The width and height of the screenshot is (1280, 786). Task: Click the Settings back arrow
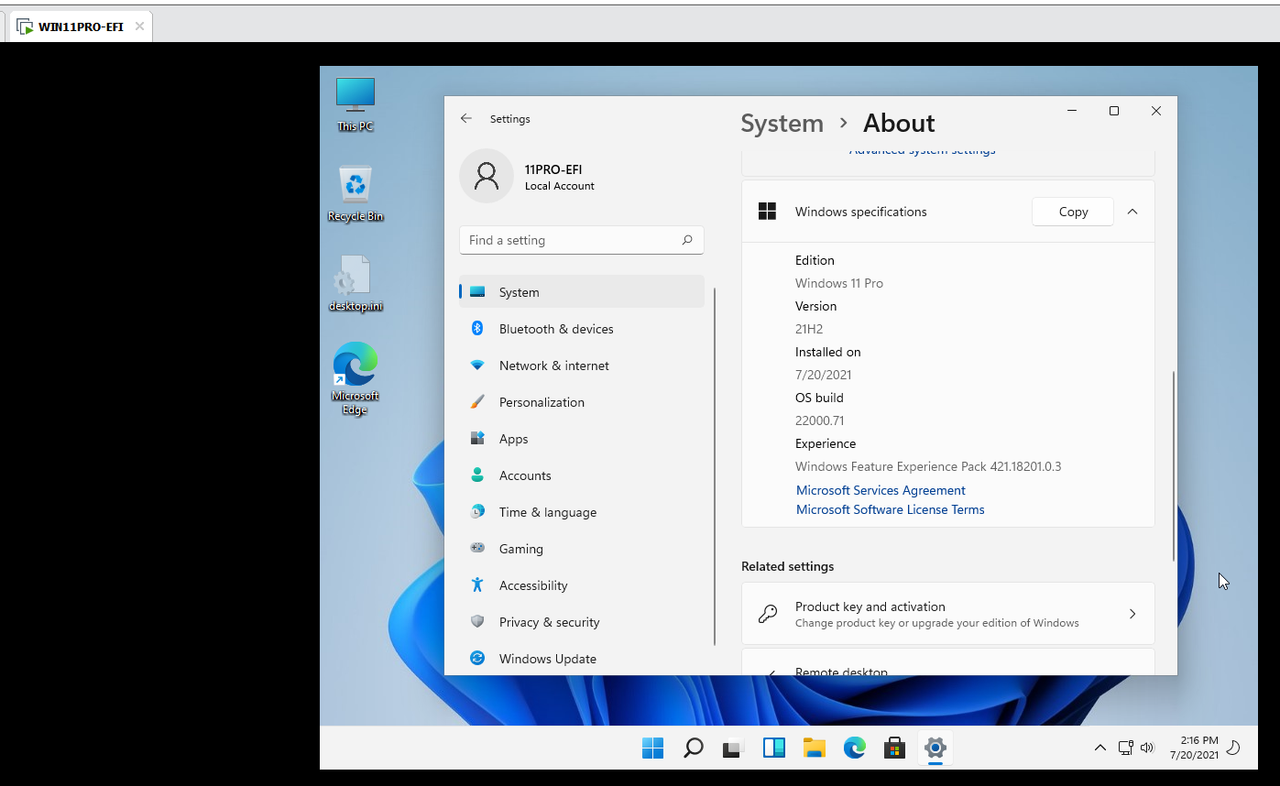pyautogui.click(x=466, y=118)
